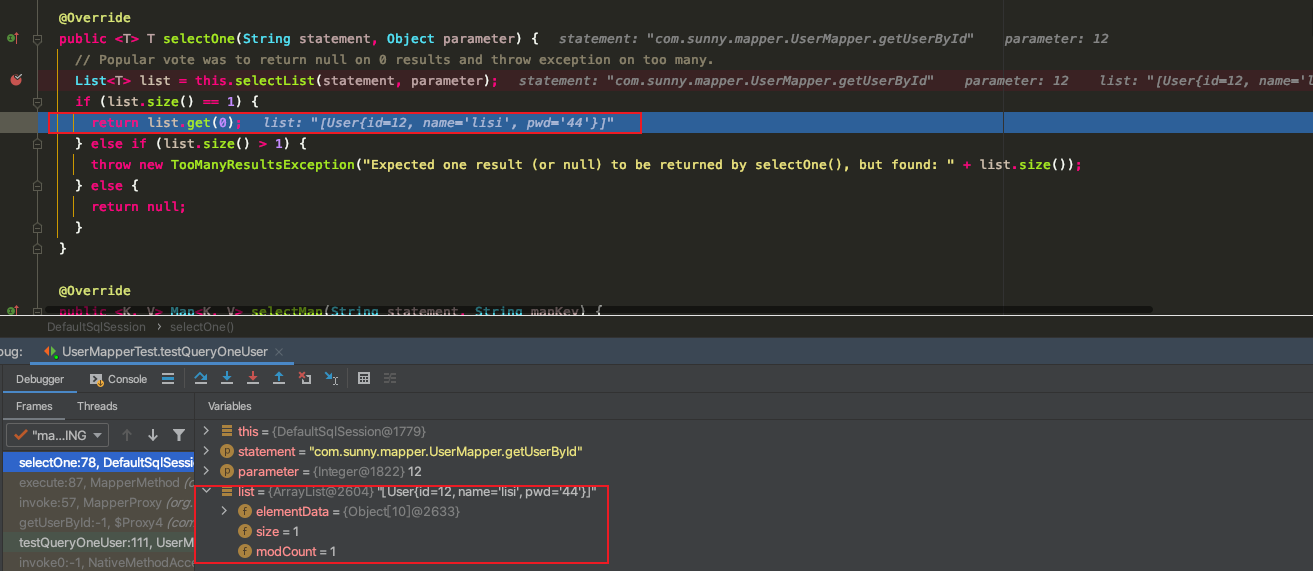Click the TooManyResultsException in code
The image size is (1313, 571).
pyautogui.click(x=263, y=165)
